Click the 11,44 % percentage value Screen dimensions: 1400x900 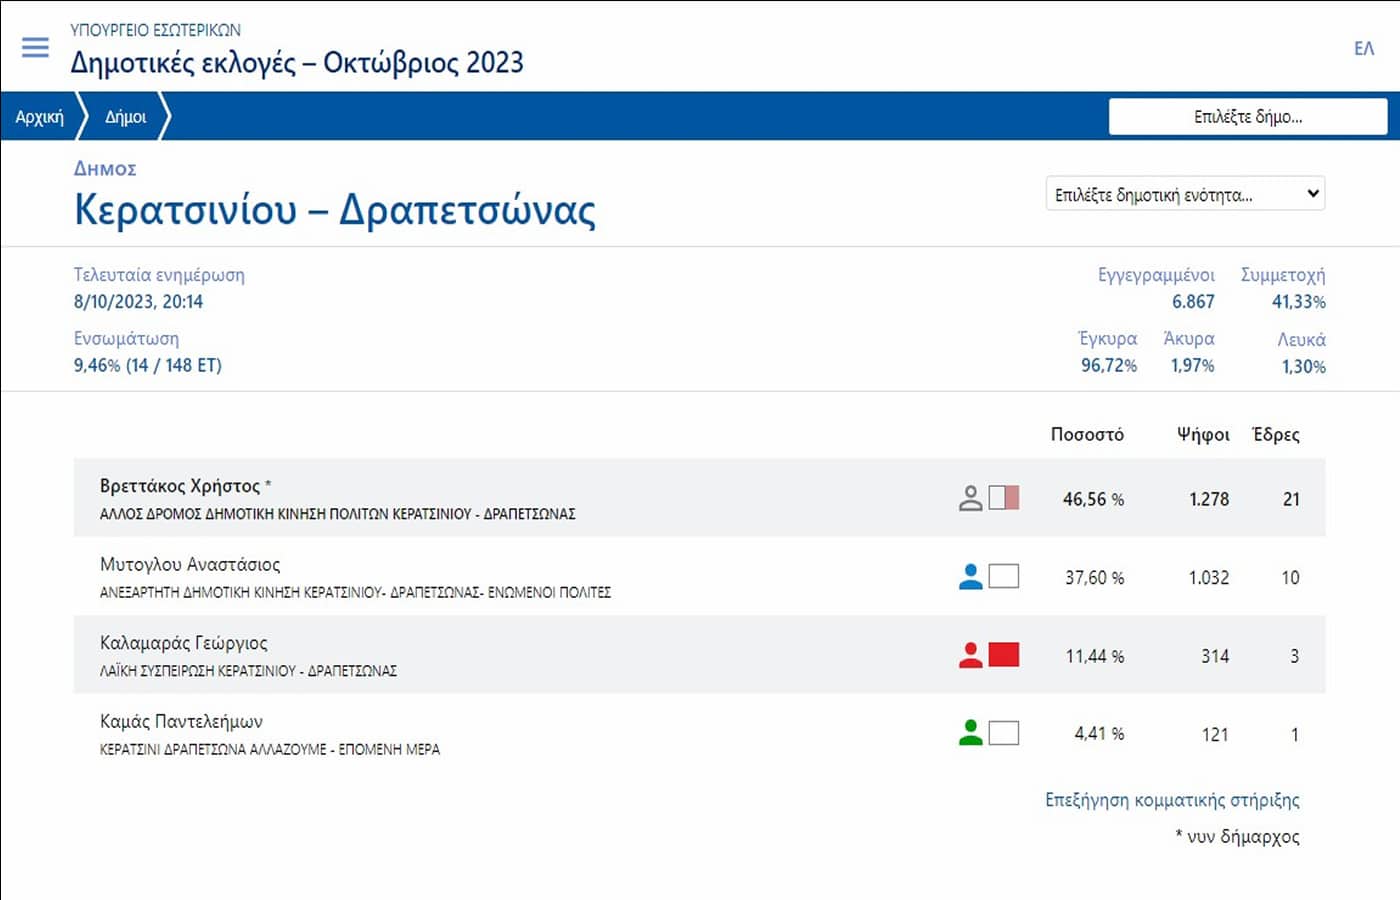(x=1094, y=656)
